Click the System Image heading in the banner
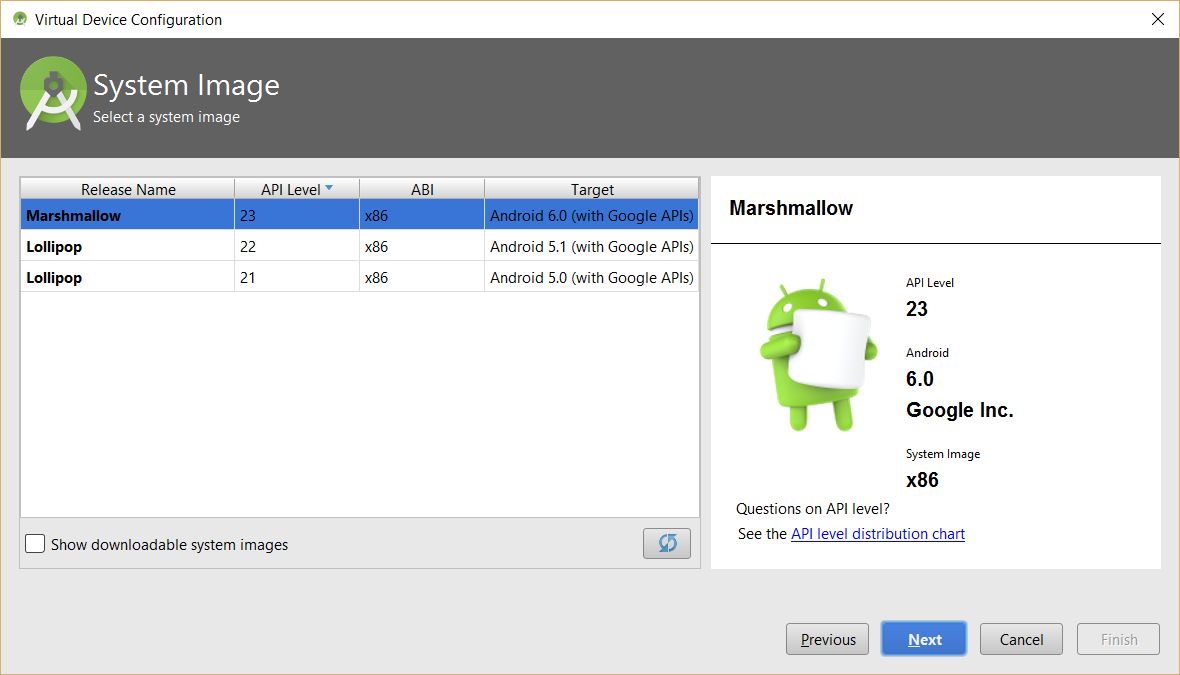Viewport: 1180px width, 675px height. pos(186,85)
